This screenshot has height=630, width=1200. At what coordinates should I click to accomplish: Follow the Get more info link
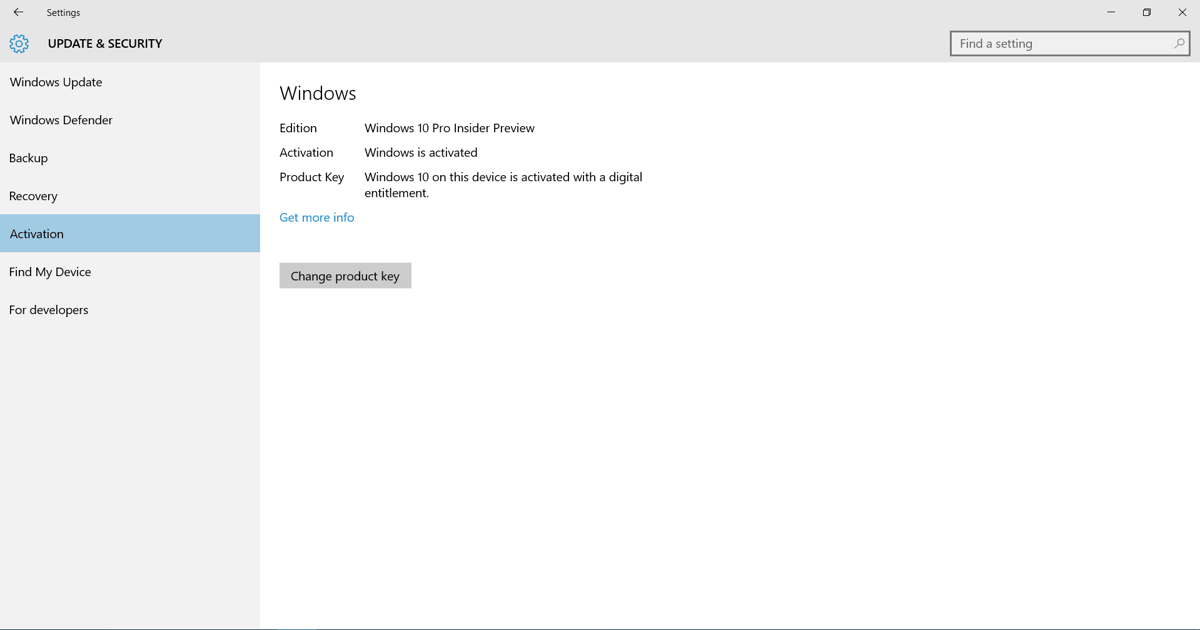click(x=317, y=217)
